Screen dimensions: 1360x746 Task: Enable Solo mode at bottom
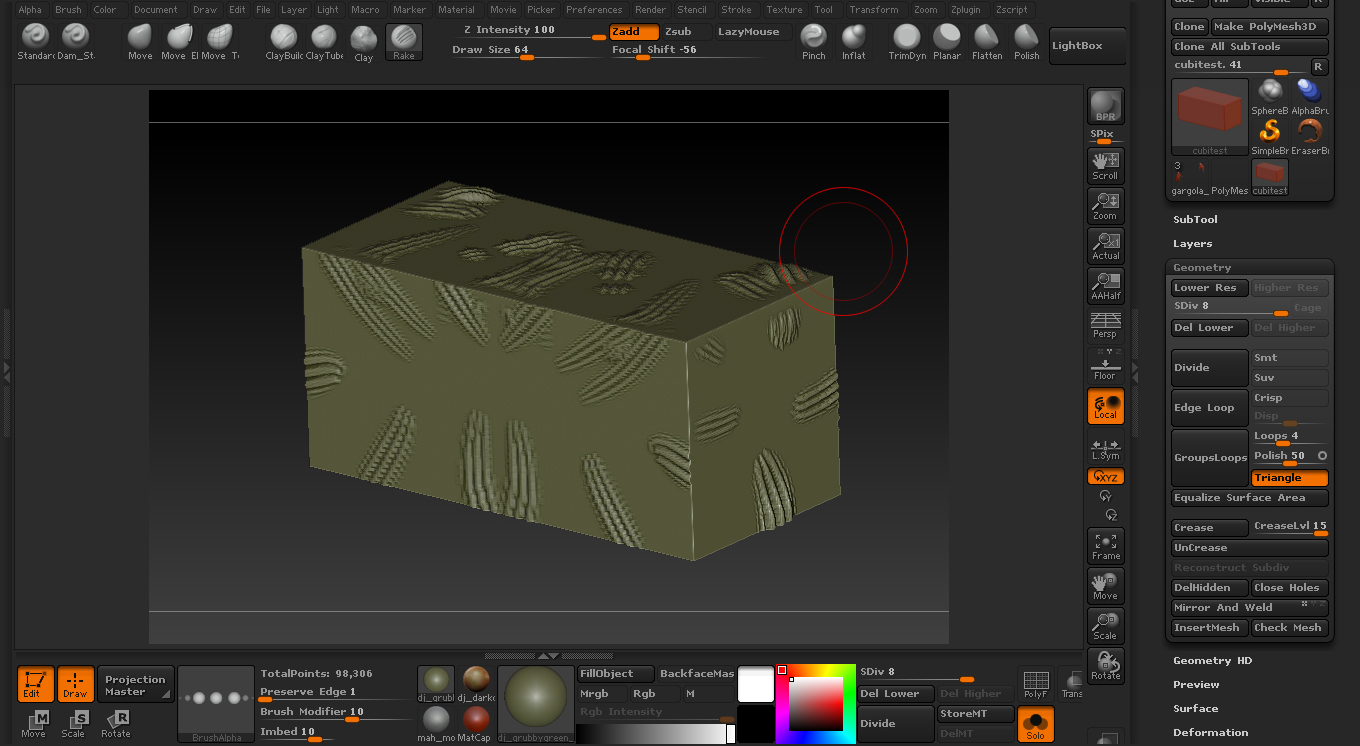[1035, 724]
